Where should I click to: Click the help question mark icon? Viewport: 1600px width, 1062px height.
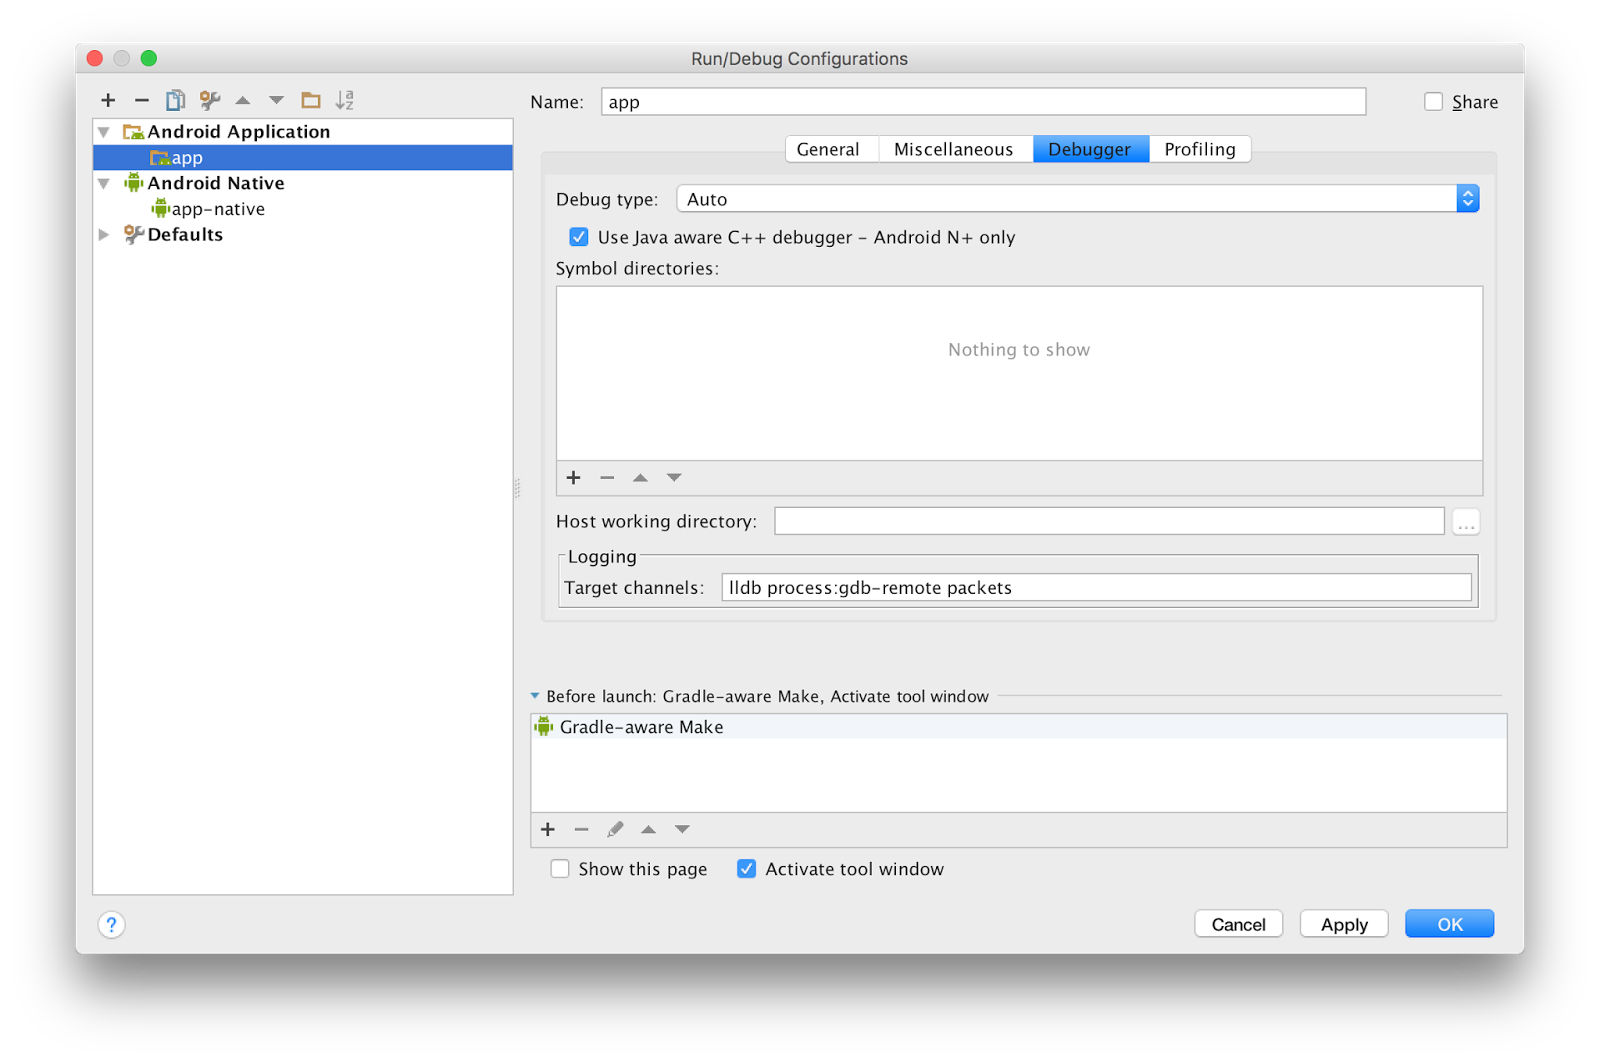(111, 925)
